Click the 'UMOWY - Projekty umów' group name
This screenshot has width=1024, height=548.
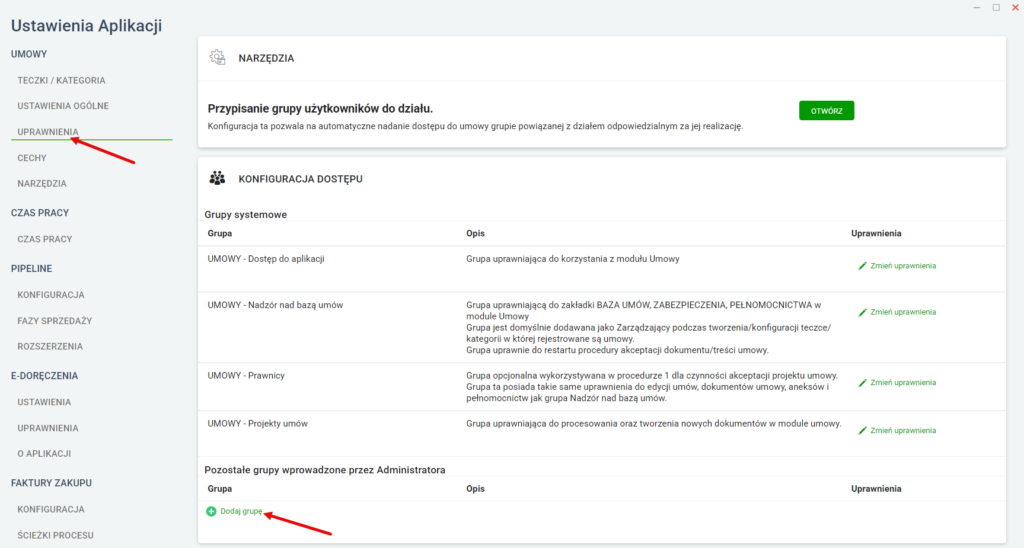[257, 423]
